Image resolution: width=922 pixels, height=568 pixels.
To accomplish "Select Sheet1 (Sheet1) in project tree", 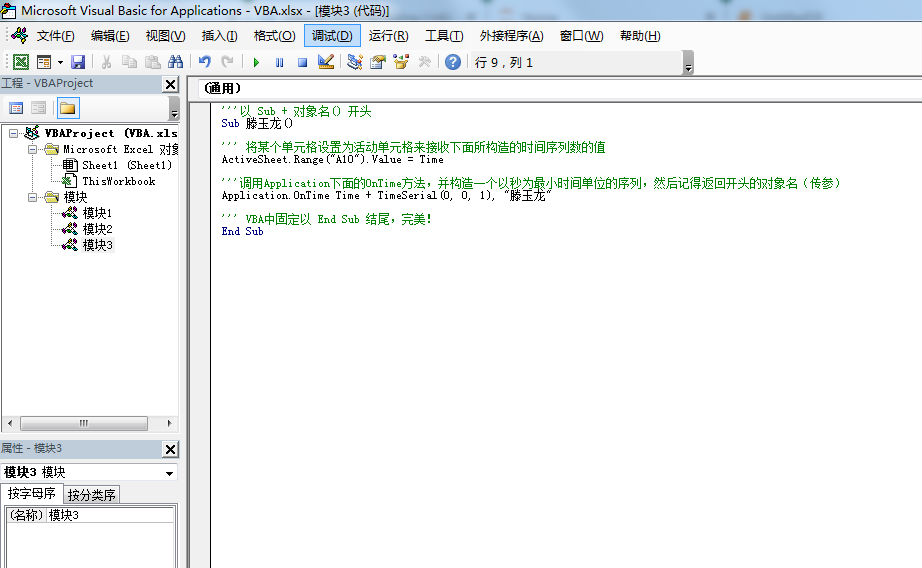I will (x=126, y=165).
